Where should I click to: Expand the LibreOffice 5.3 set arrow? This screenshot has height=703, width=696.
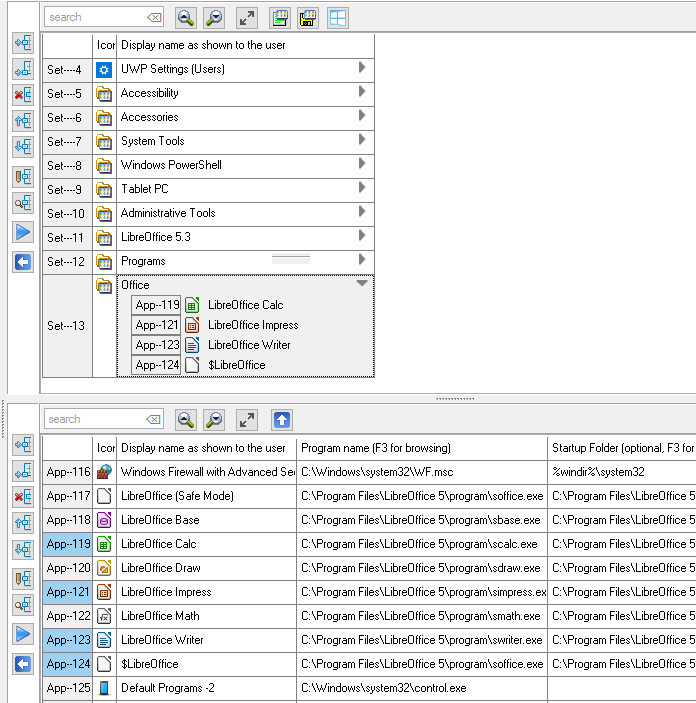362,236
